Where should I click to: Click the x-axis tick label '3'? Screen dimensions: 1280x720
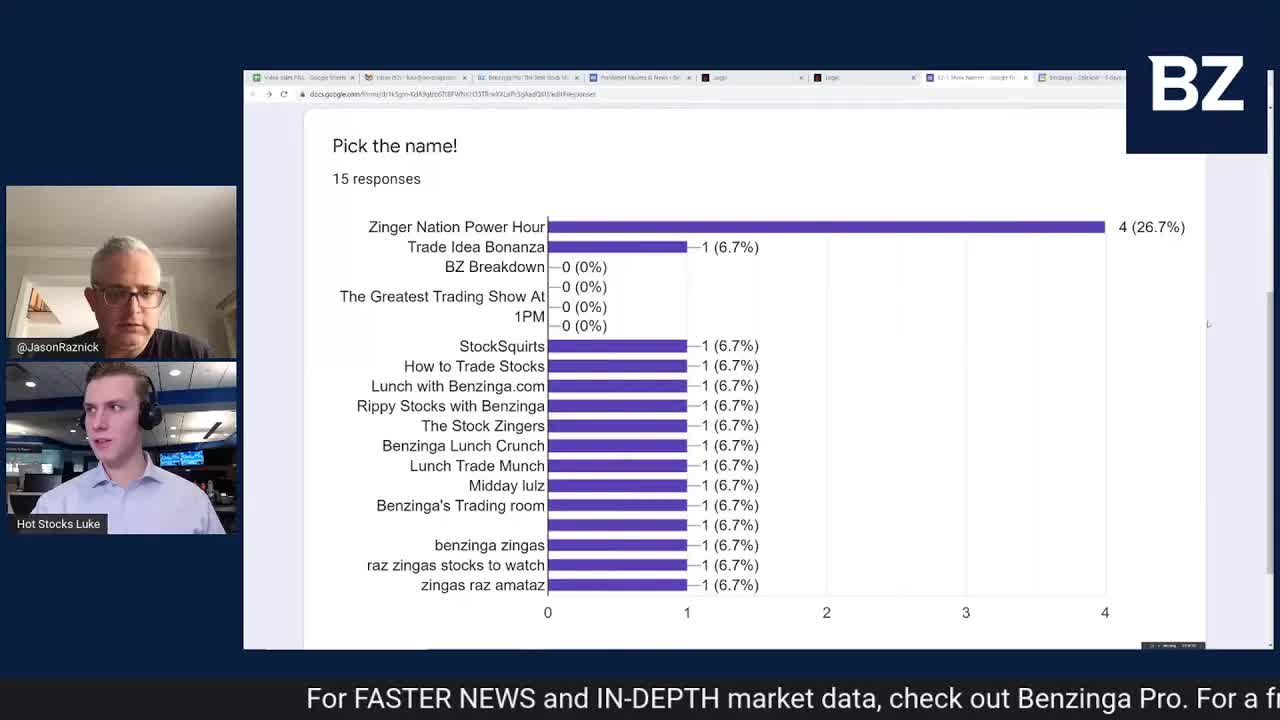(966, 612)
